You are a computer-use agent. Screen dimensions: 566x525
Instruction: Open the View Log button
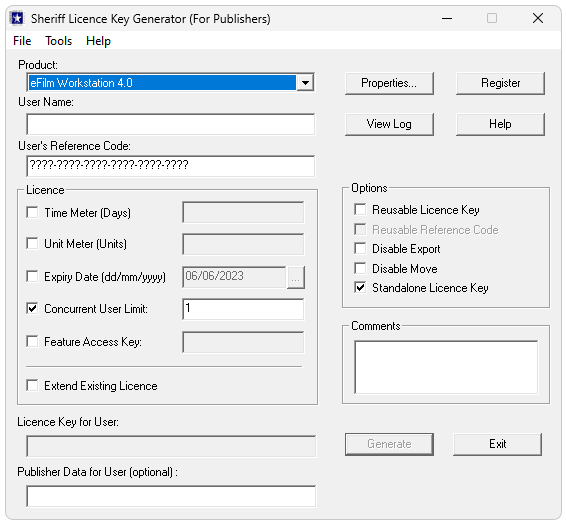tap(389, 124)
